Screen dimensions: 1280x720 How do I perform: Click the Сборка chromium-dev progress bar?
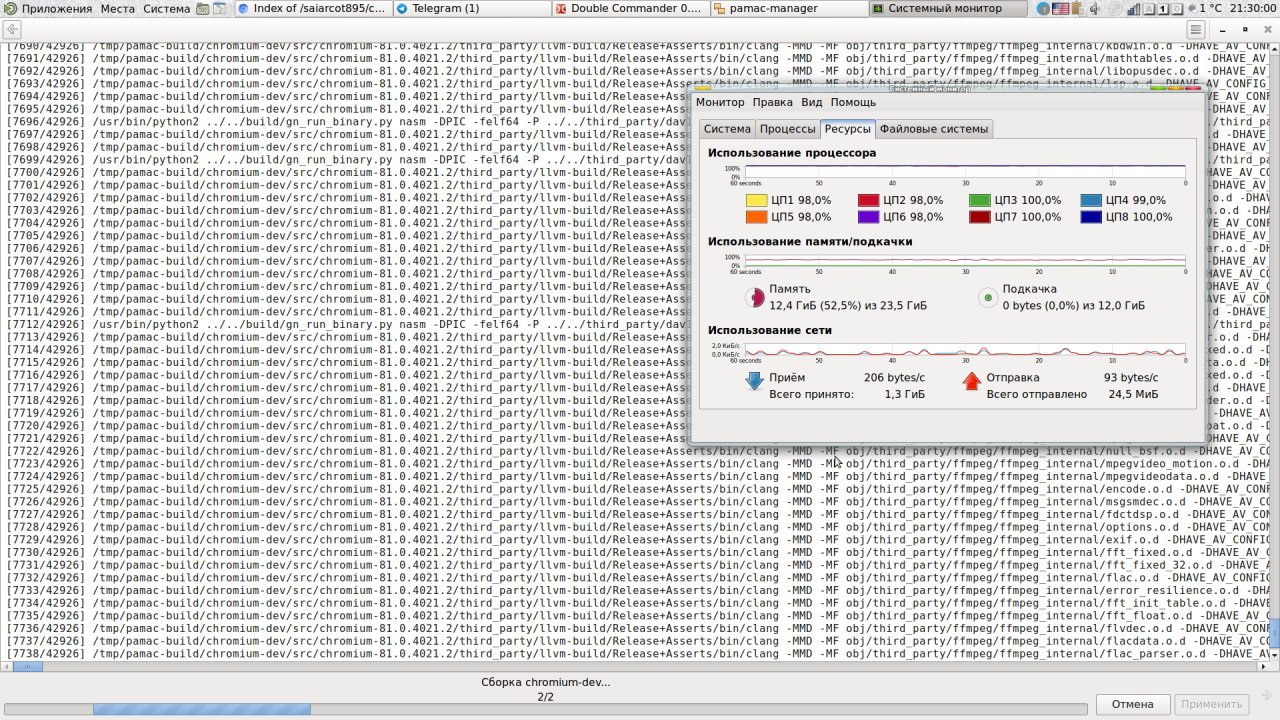[546, 709]
